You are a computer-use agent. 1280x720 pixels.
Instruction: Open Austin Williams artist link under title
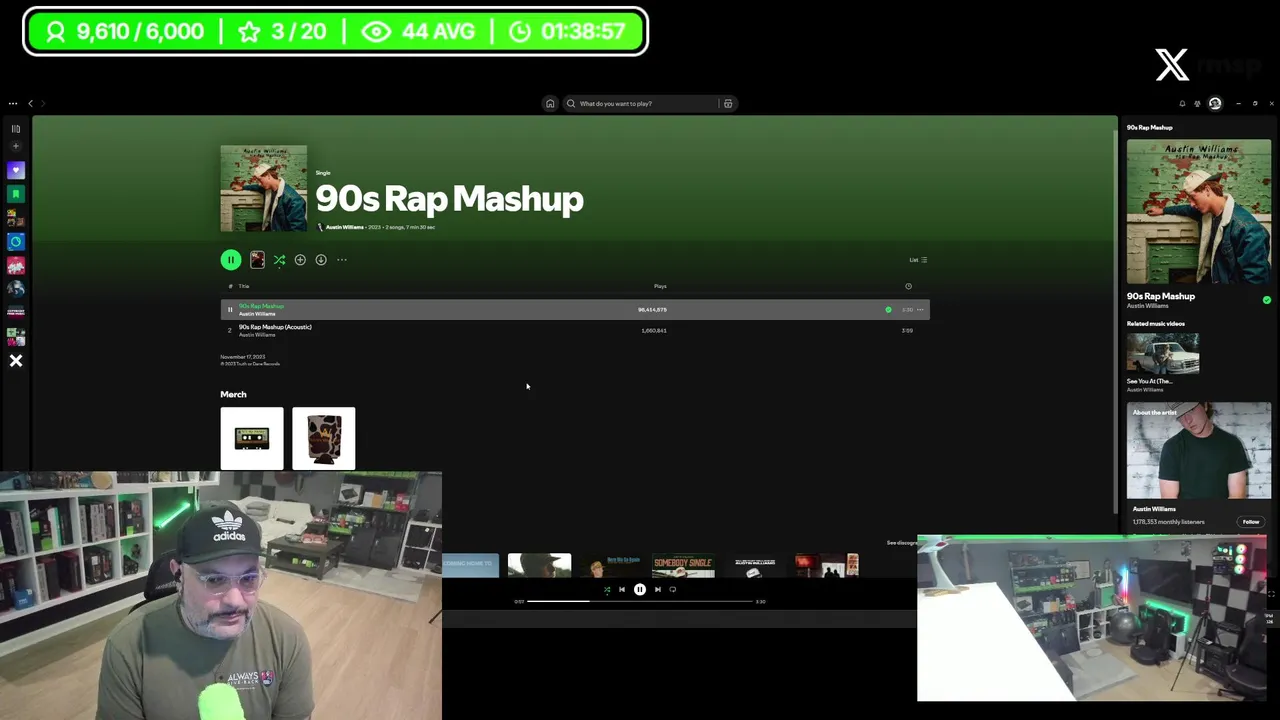(345, 227)
